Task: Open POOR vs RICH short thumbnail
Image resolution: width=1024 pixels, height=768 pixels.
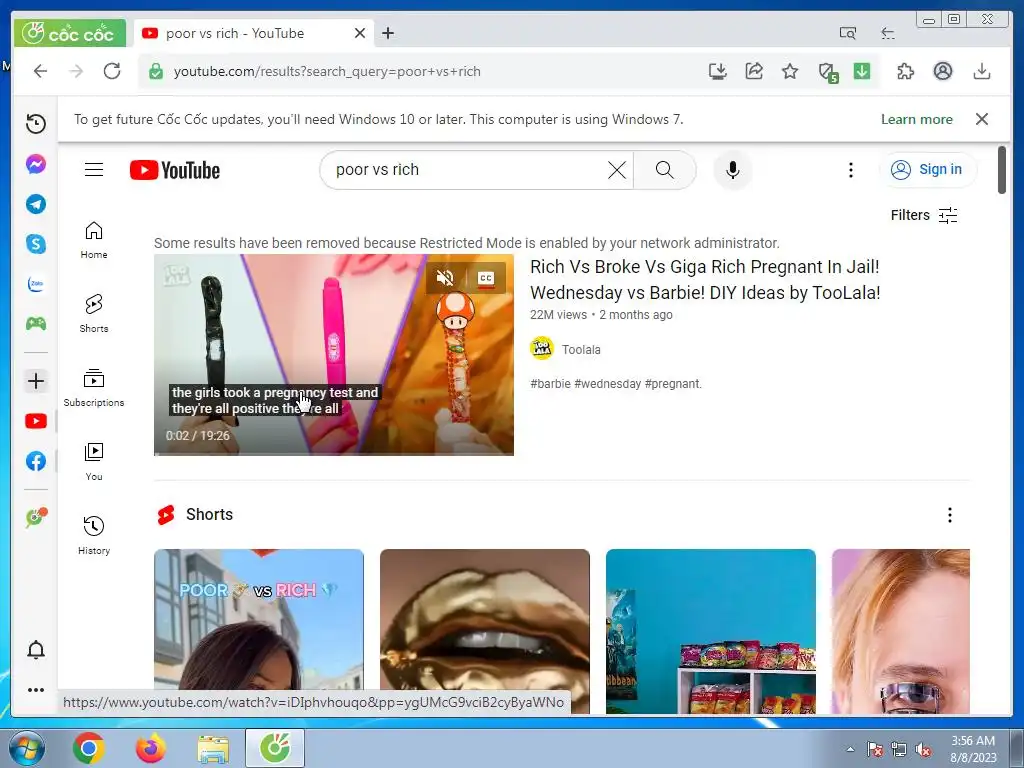Action: coord(259,632)
